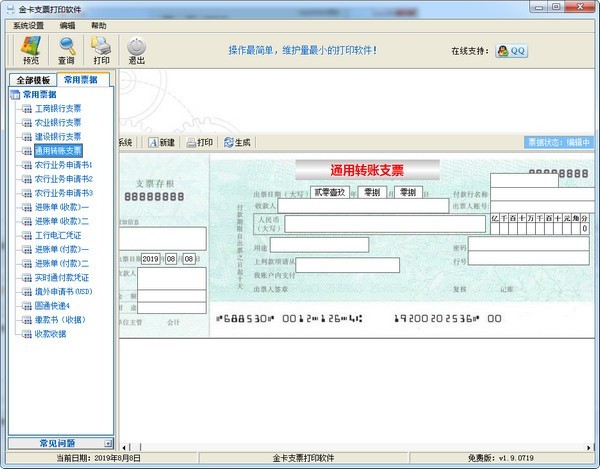Viewport: 600px width, 469px height.
Task: Open the 帮助 menu
Action: coord(98,25)
